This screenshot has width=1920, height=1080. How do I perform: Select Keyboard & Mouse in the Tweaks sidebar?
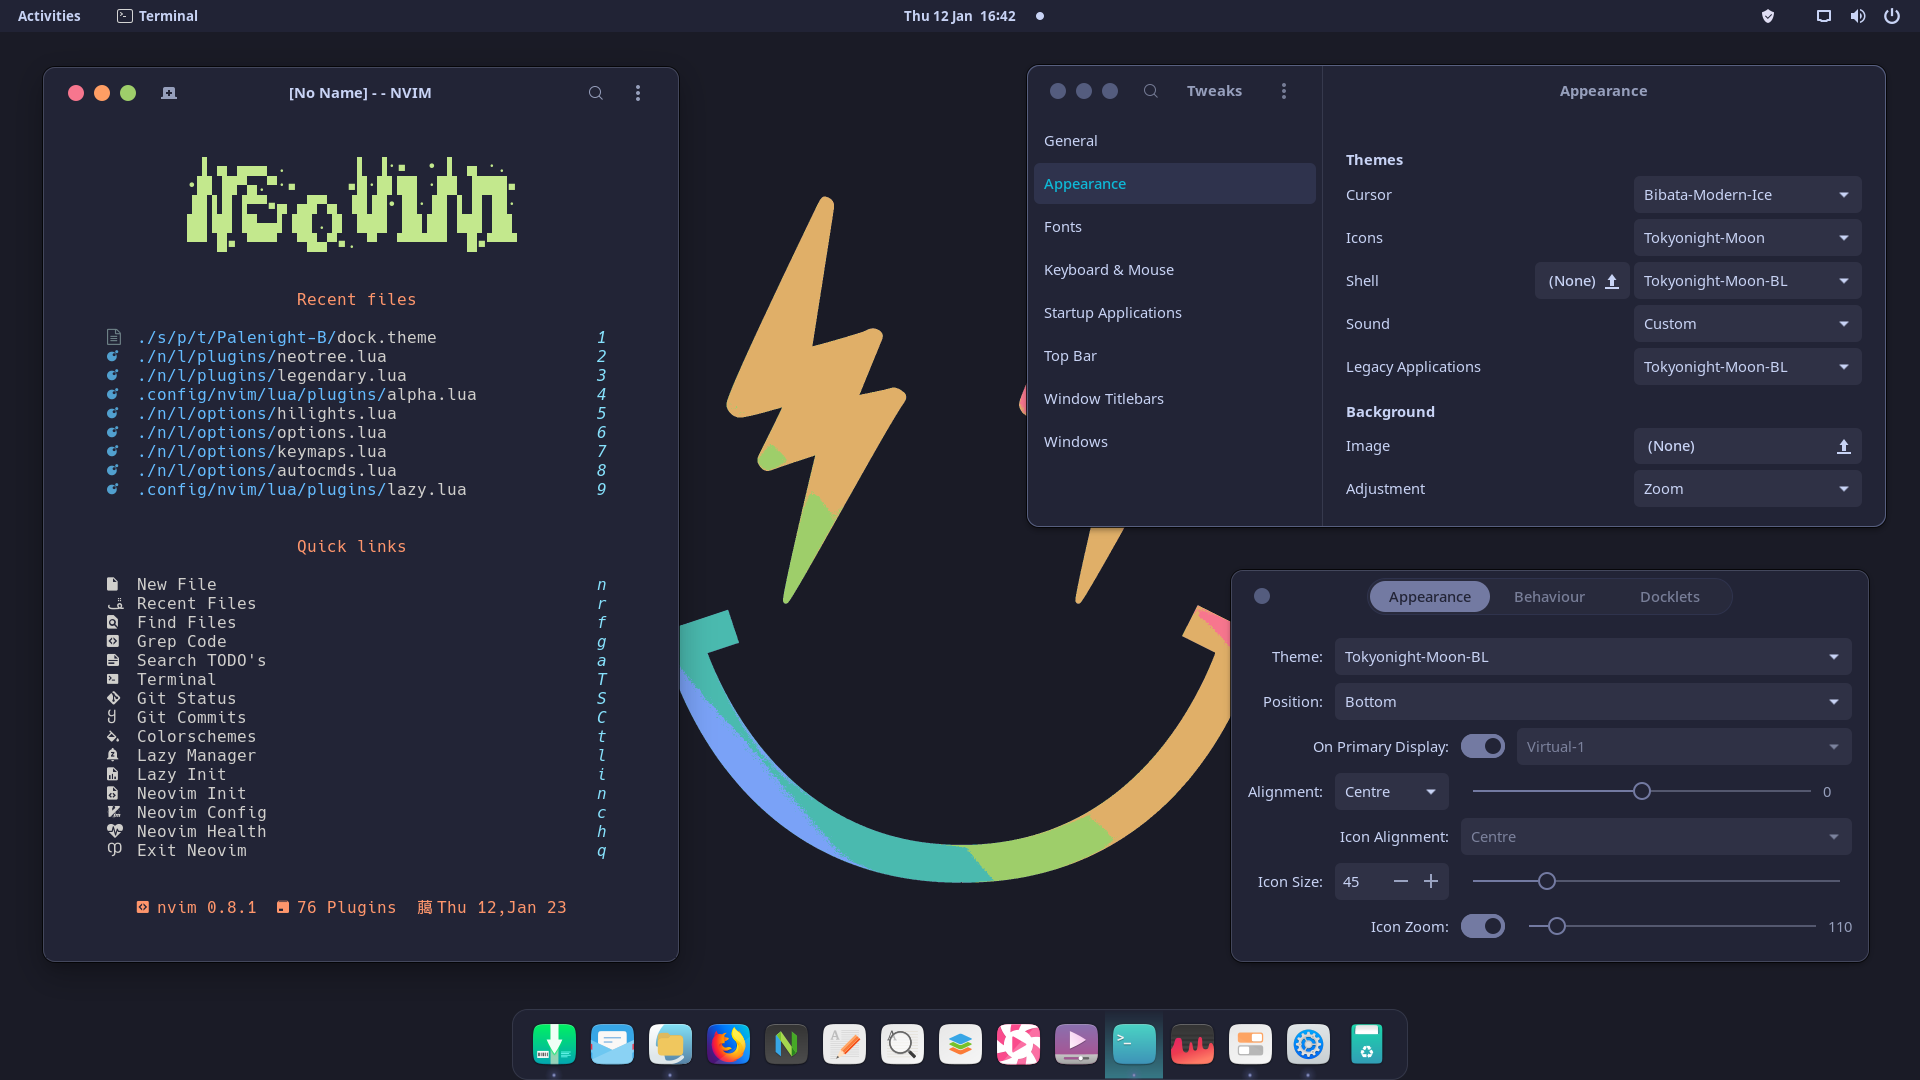pyautogui.click(x=1175, y=270)
